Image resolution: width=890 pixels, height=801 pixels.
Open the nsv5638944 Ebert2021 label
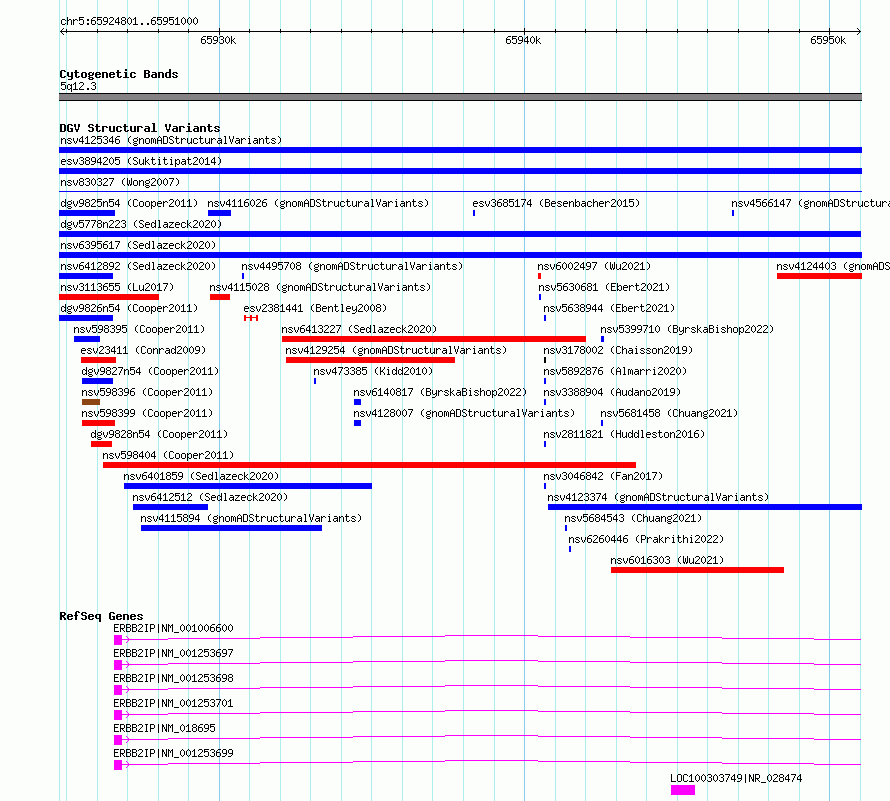click(609, 308)
